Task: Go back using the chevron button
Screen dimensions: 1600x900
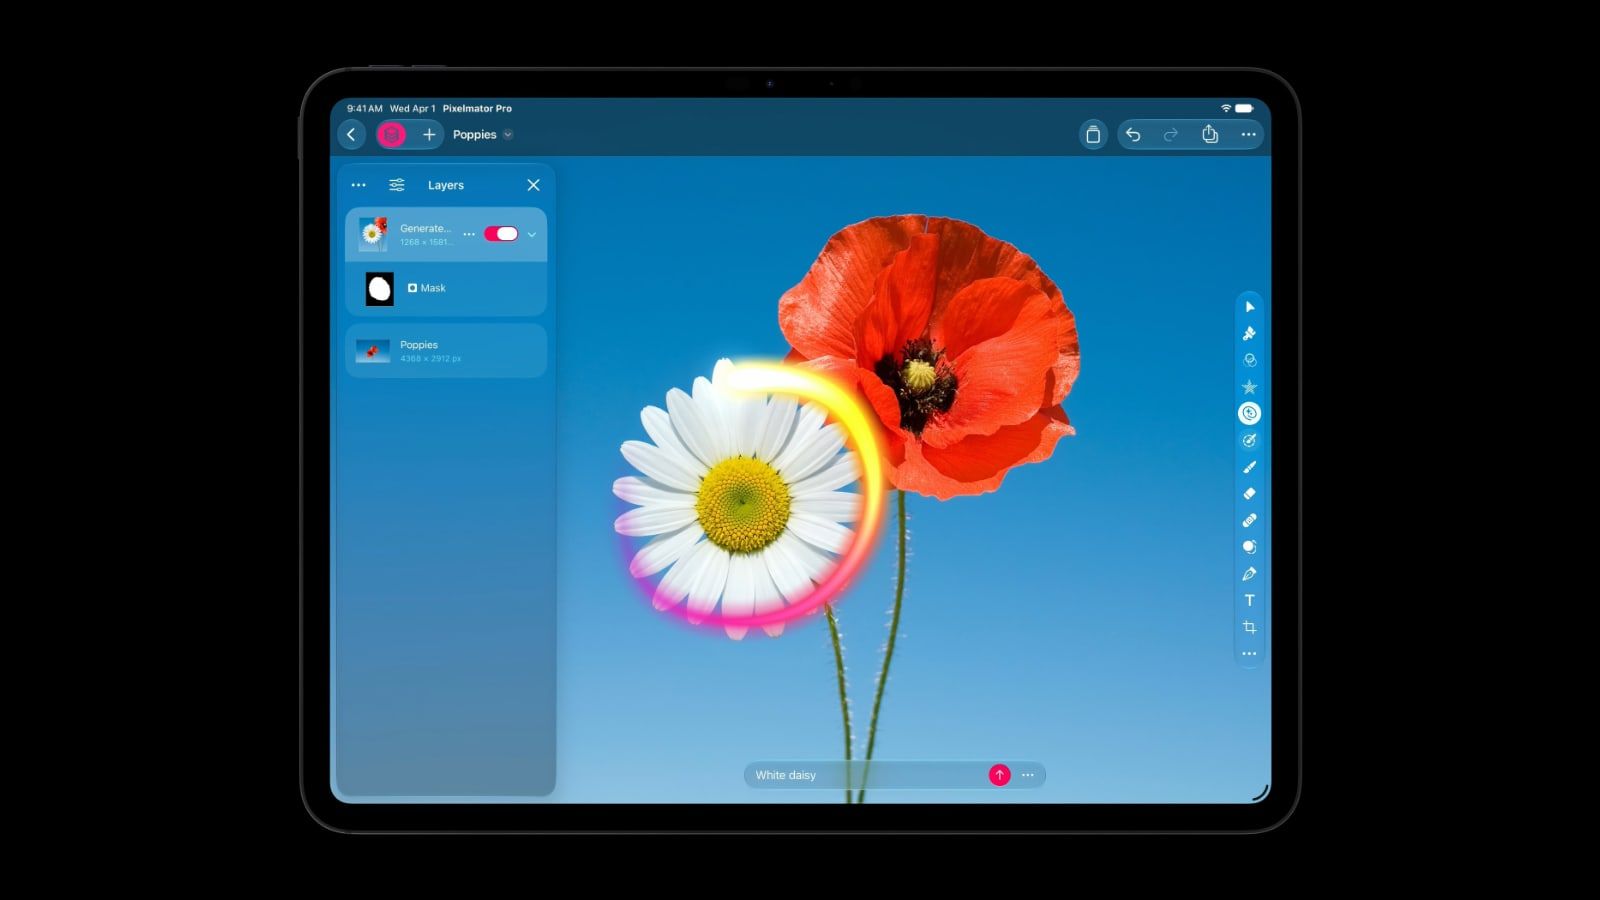Action: tap(351, 134)
